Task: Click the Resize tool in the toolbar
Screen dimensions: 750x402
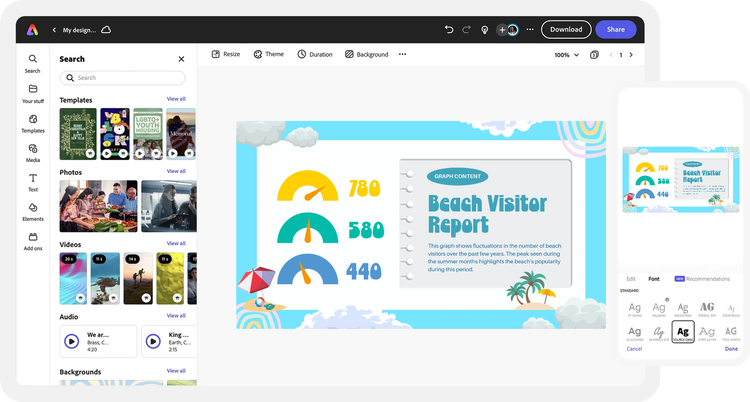Action: 226,54
